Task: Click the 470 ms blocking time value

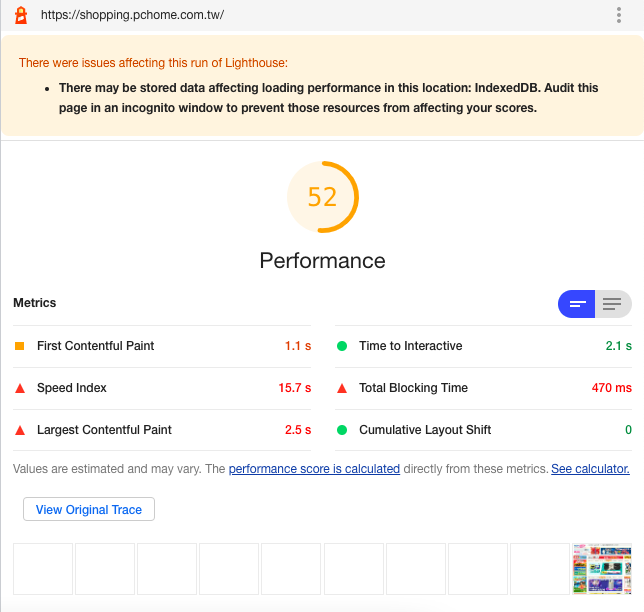Action: click(x=612, y=388)
